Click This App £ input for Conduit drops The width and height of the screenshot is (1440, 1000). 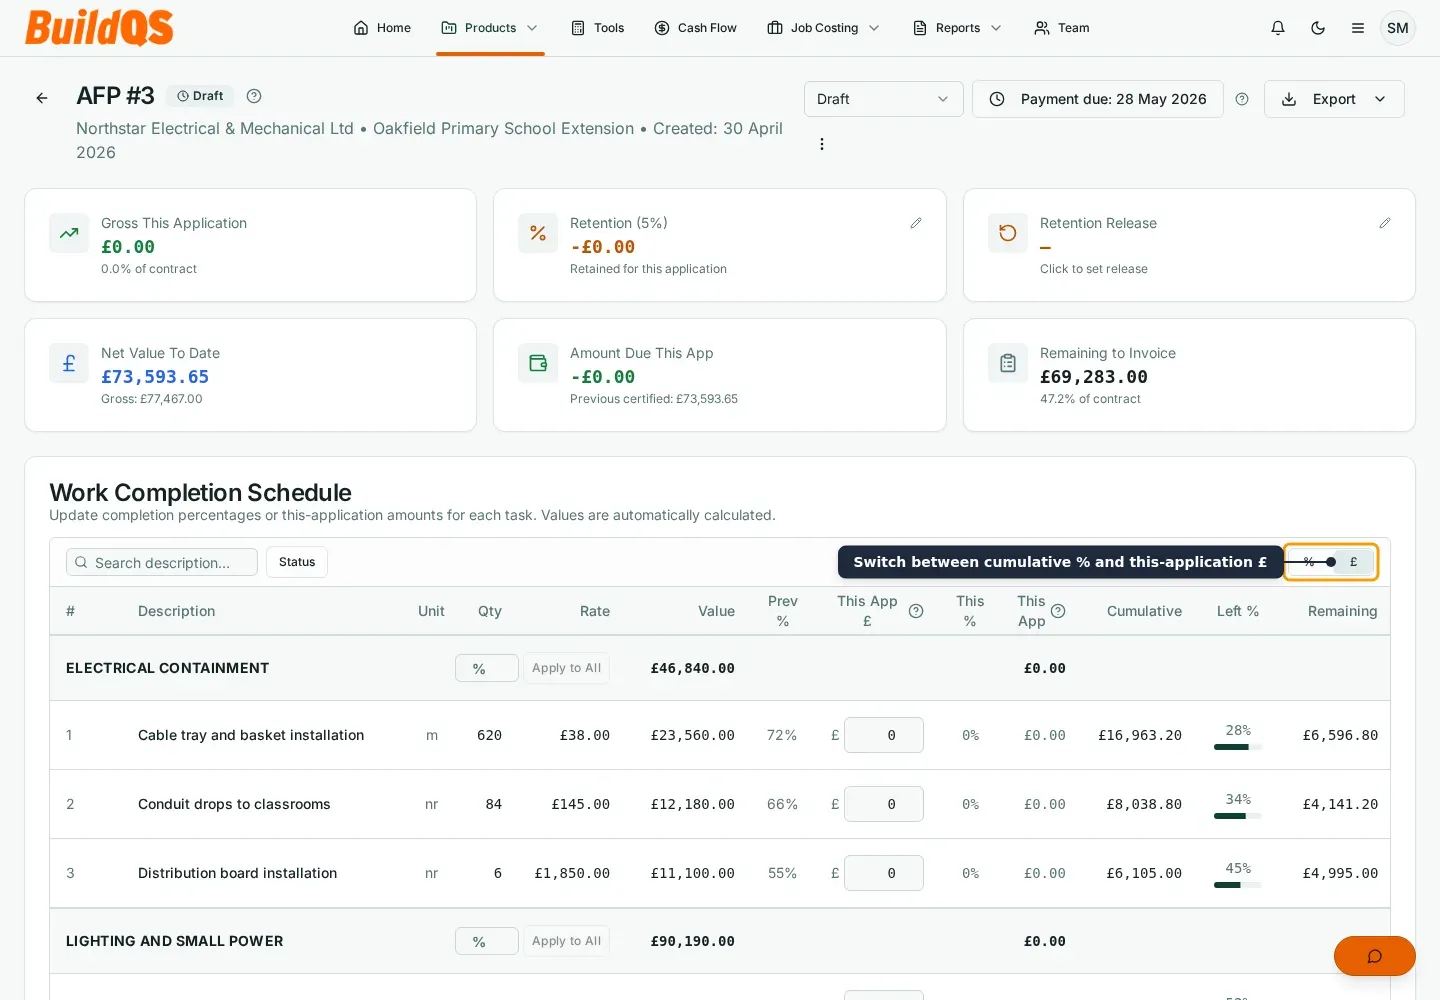pyautogui.click(x=884, y=804)
